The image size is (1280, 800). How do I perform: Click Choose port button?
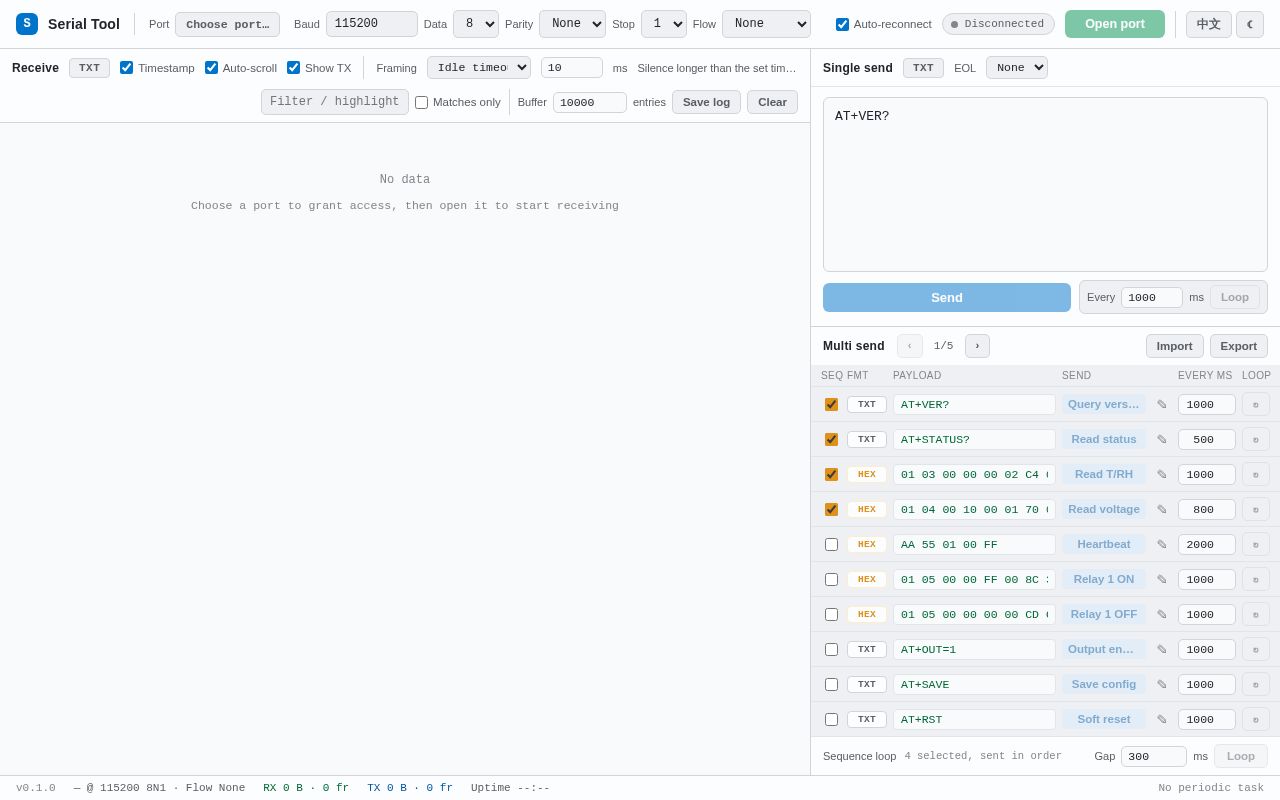[227, 24]
